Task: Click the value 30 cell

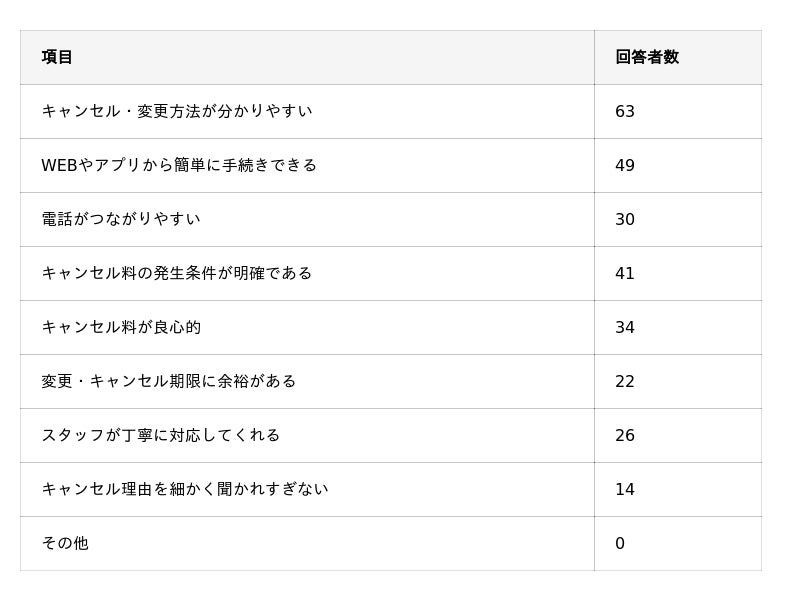Action: click(625, 219)
